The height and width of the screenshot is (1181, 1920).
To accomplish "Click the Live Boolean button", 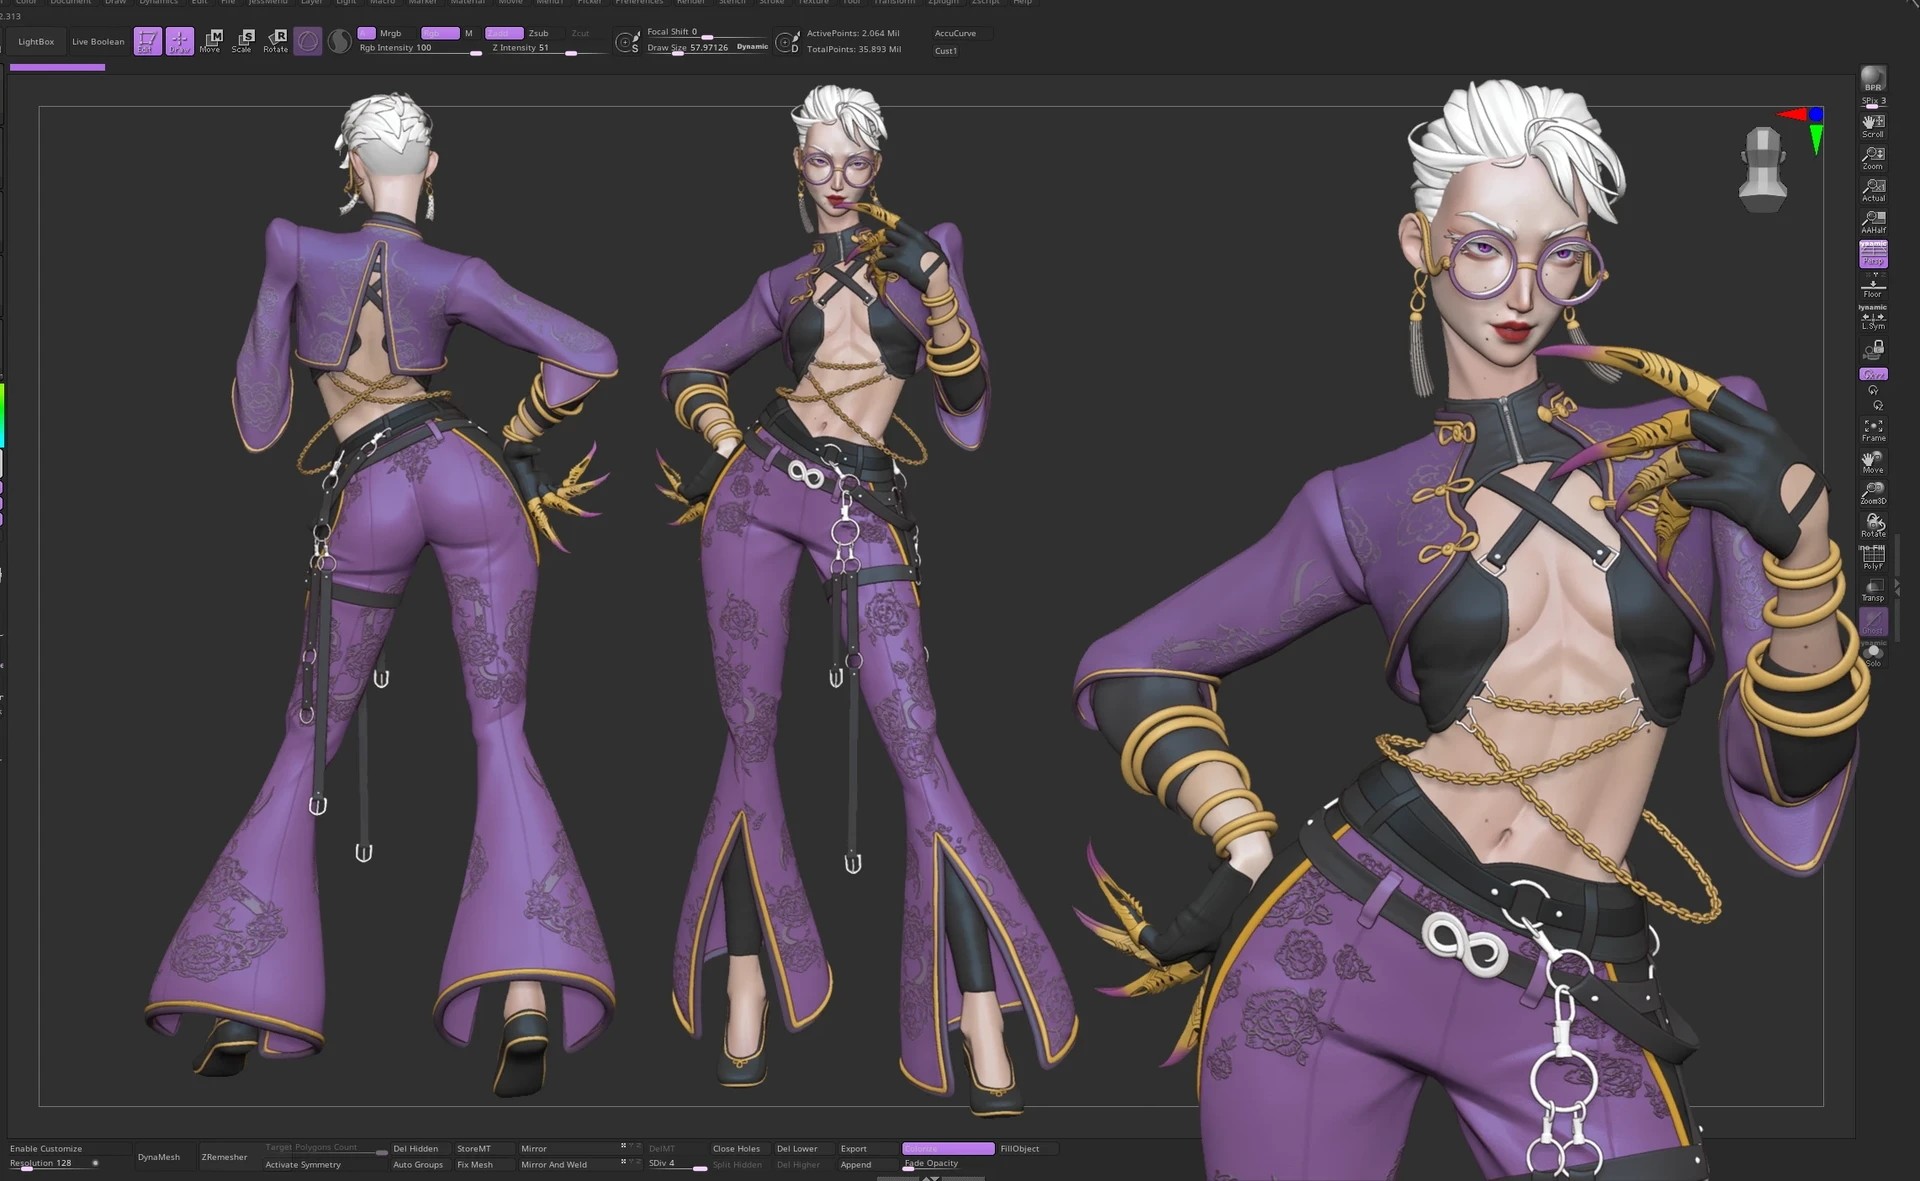I will tap(98, 41).
